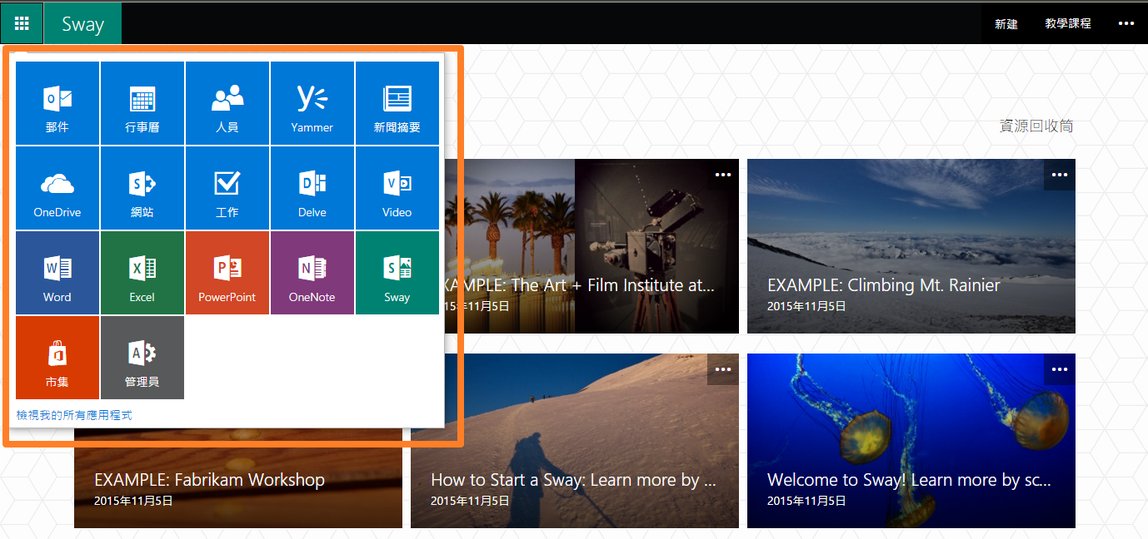Screen dimensions: 1148x539
Task: Open options for Climbing Mt. Rainier card
Action: tap(1059, 175)
